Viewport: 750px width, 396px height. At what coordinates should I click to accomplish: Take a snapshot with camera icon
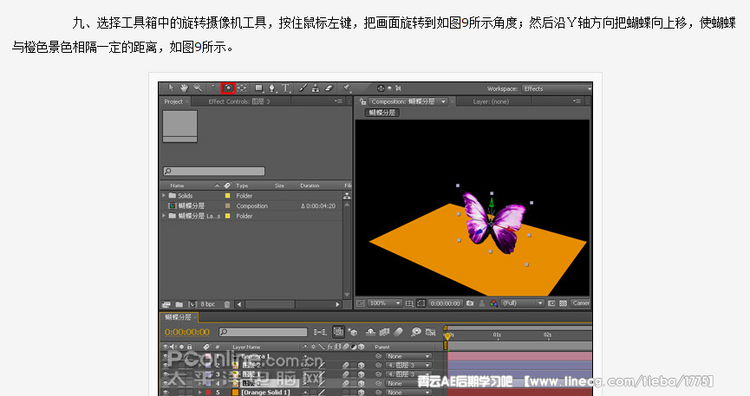tap(470, 303)
